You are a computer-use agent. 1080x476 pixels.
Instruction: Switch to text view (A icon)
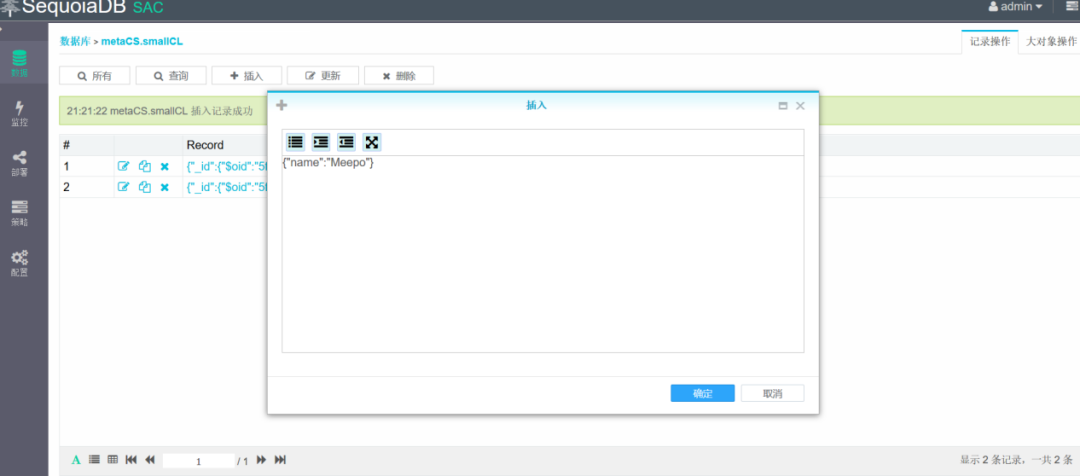pyautogui.click(x=76, y=459)
